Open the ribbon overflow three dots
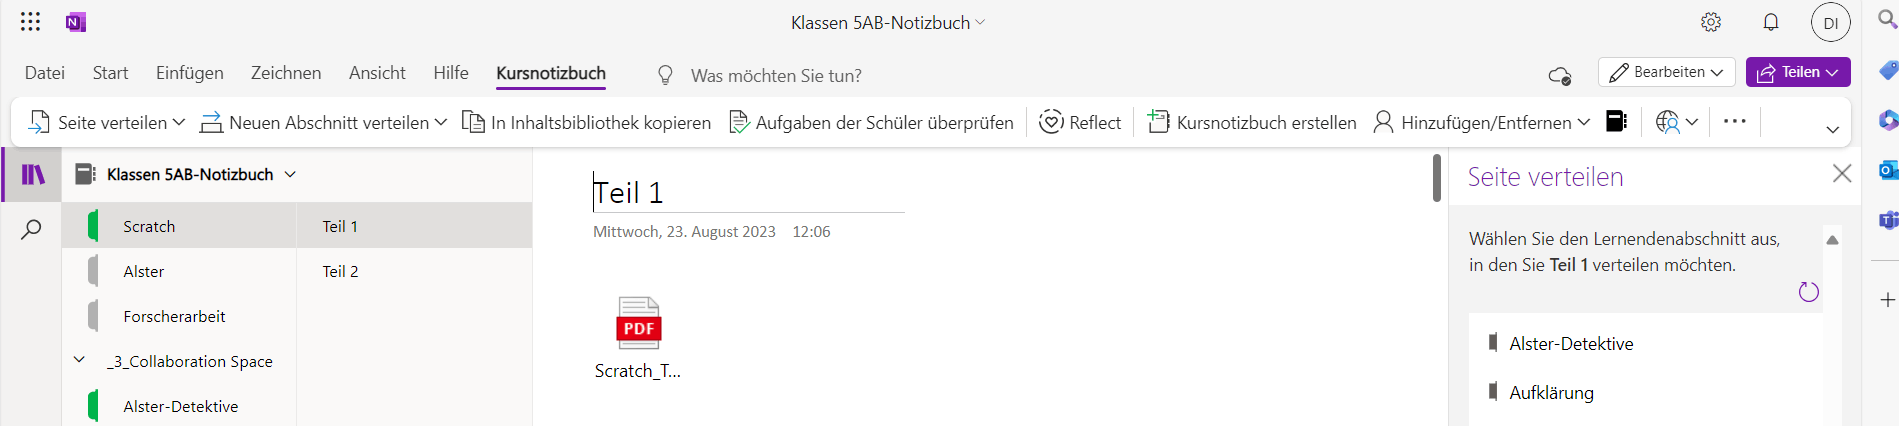 pyautogui.click(x=1735, y=121)
